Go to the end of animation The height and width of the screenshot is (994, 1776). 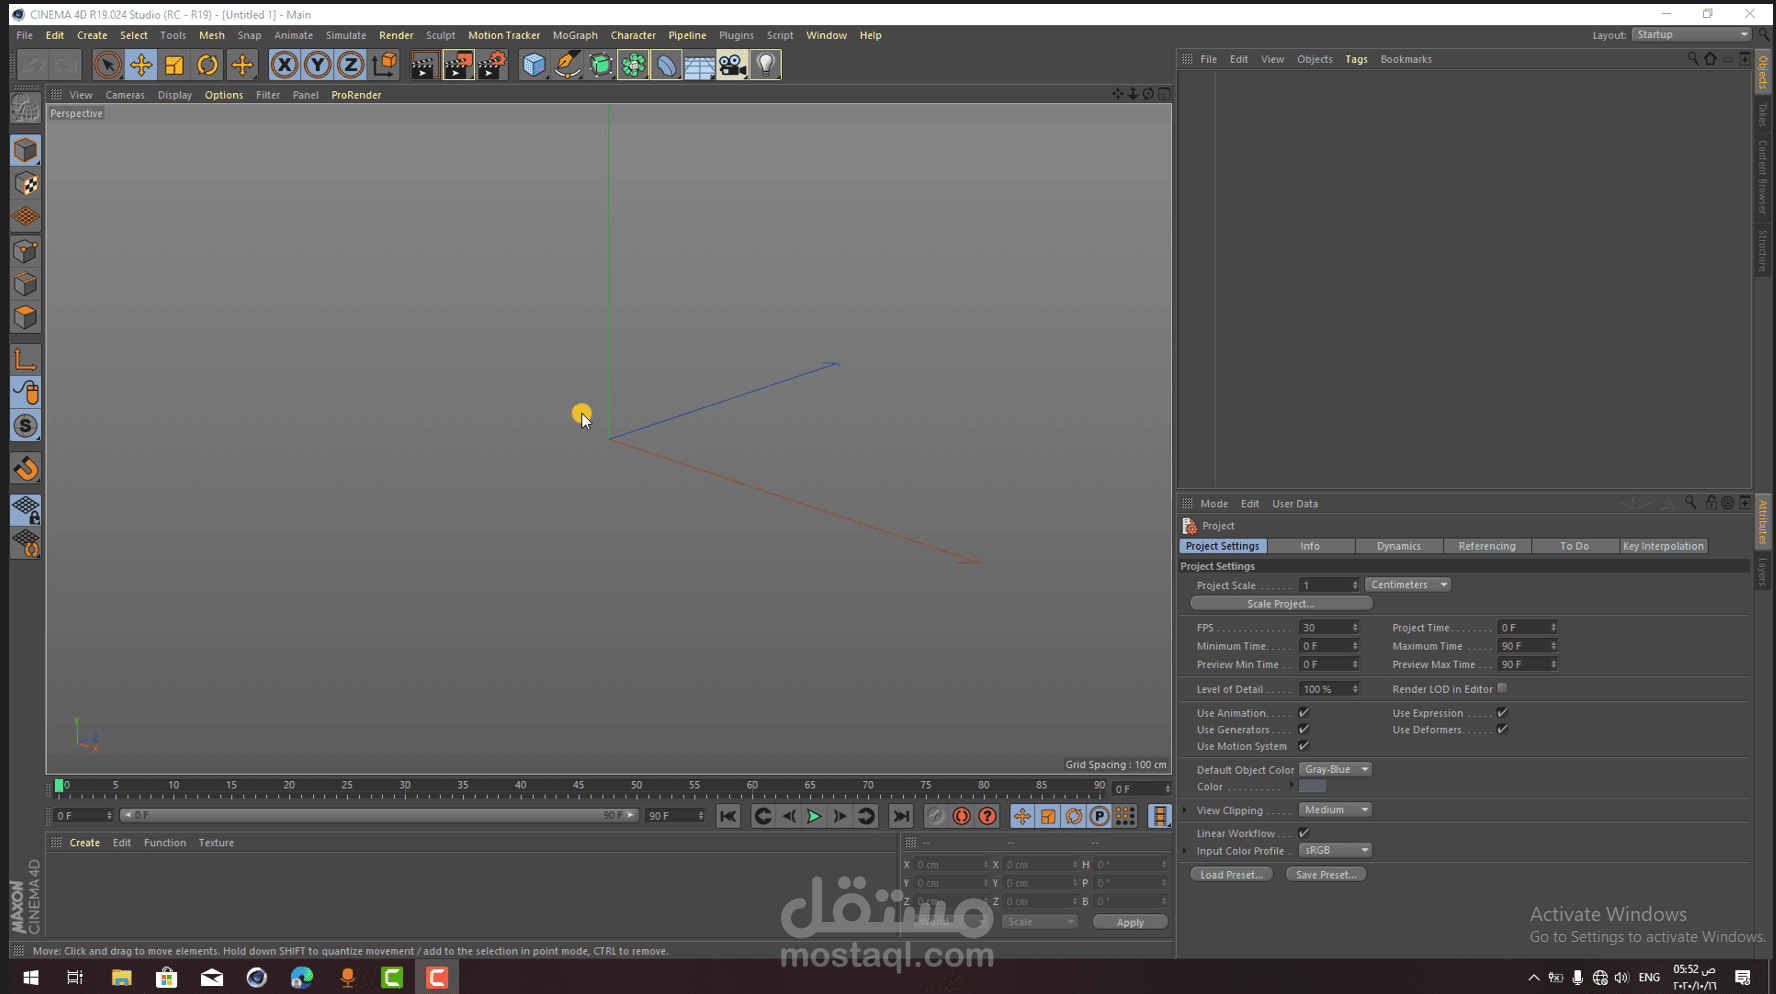[901, 817]
